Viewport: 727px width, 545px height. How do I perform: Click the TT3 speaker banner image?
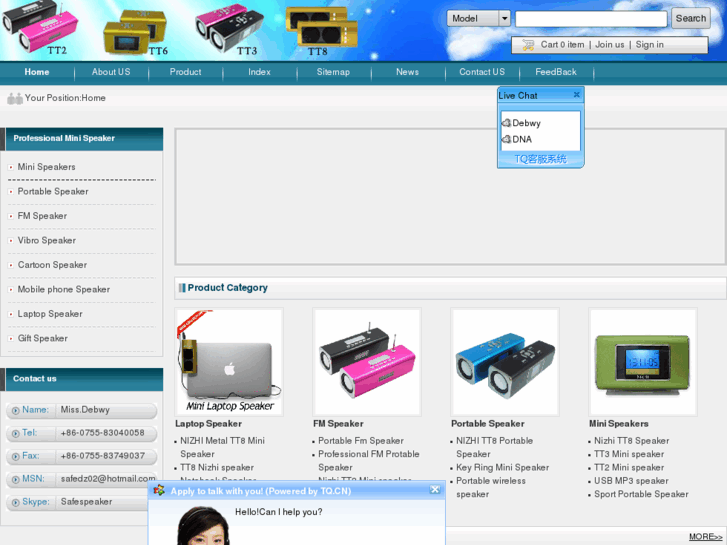click(230, 29)
